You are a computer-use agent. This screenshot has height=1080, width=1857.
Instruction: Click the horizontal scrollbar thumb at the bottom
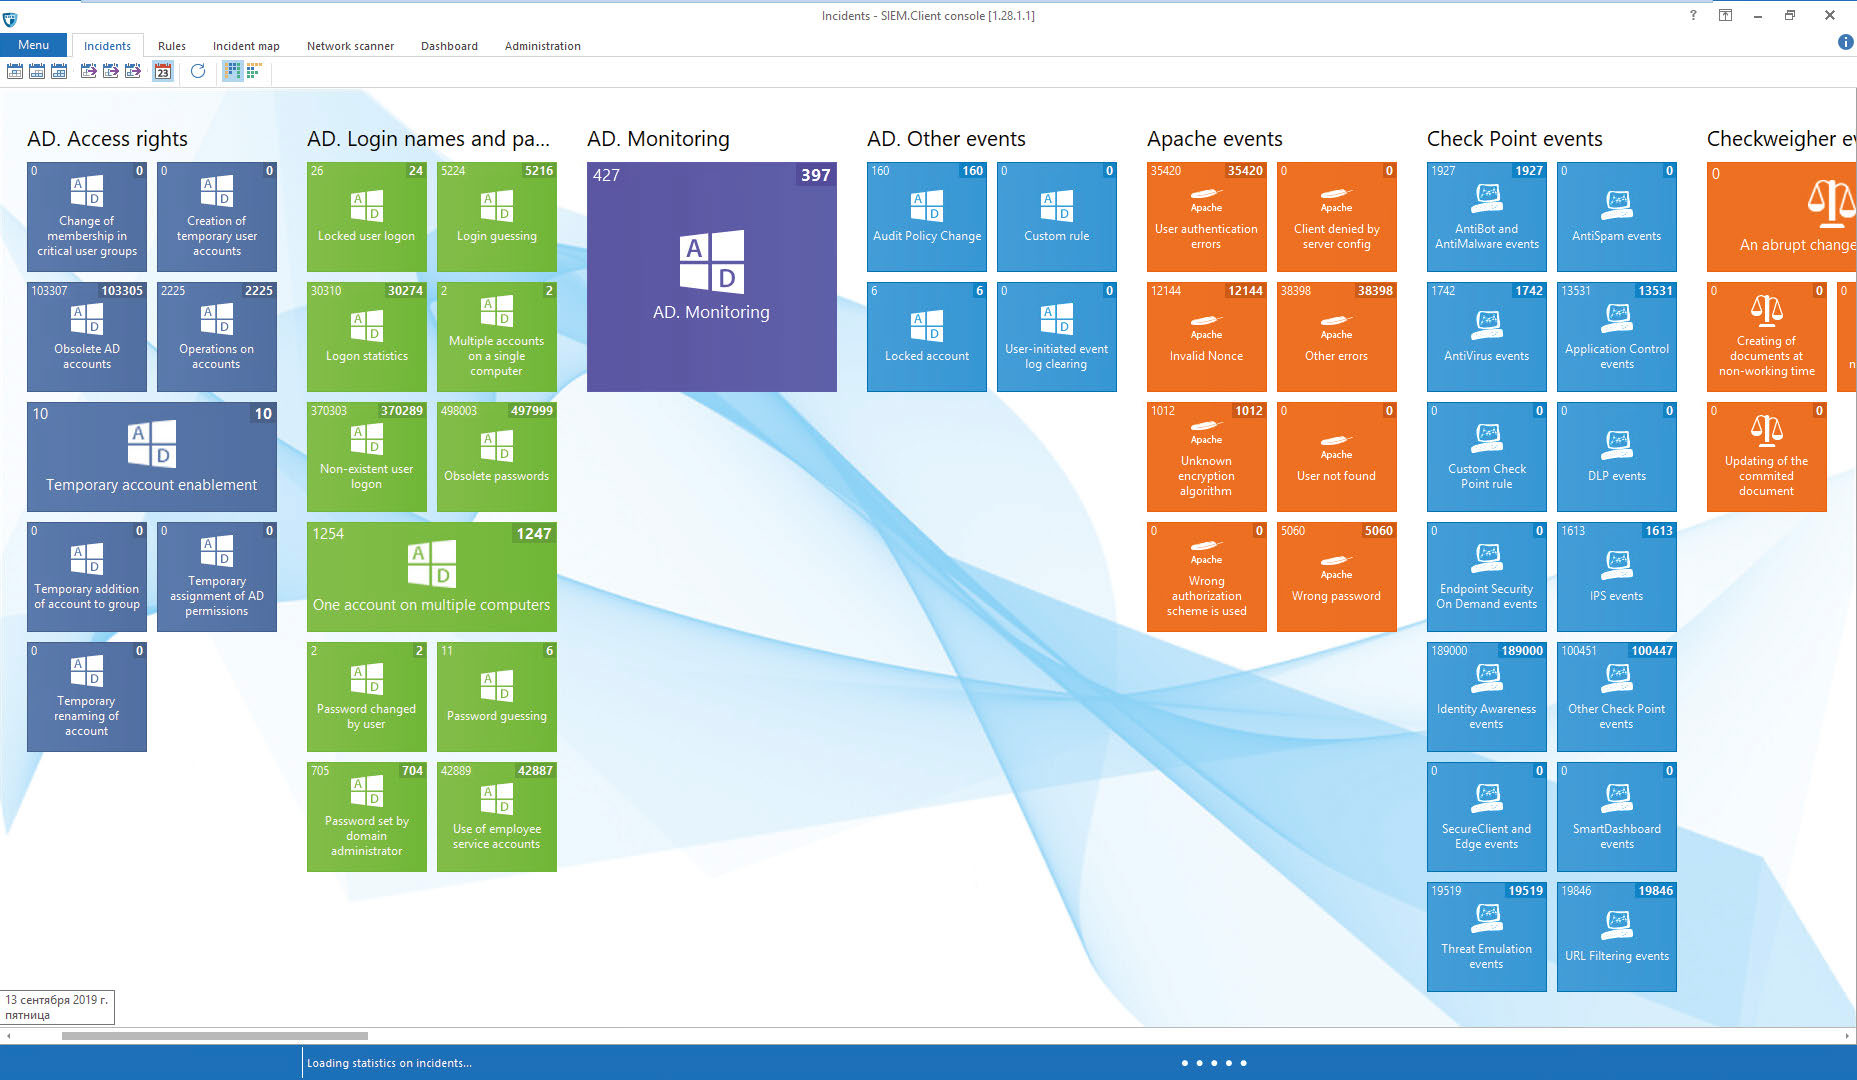(x=215, y=1036)
